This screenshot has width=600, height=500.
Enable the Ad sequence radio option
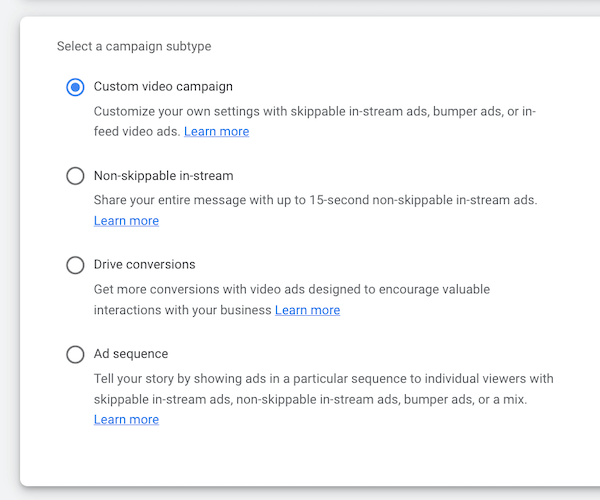click(x=75, y=354)
